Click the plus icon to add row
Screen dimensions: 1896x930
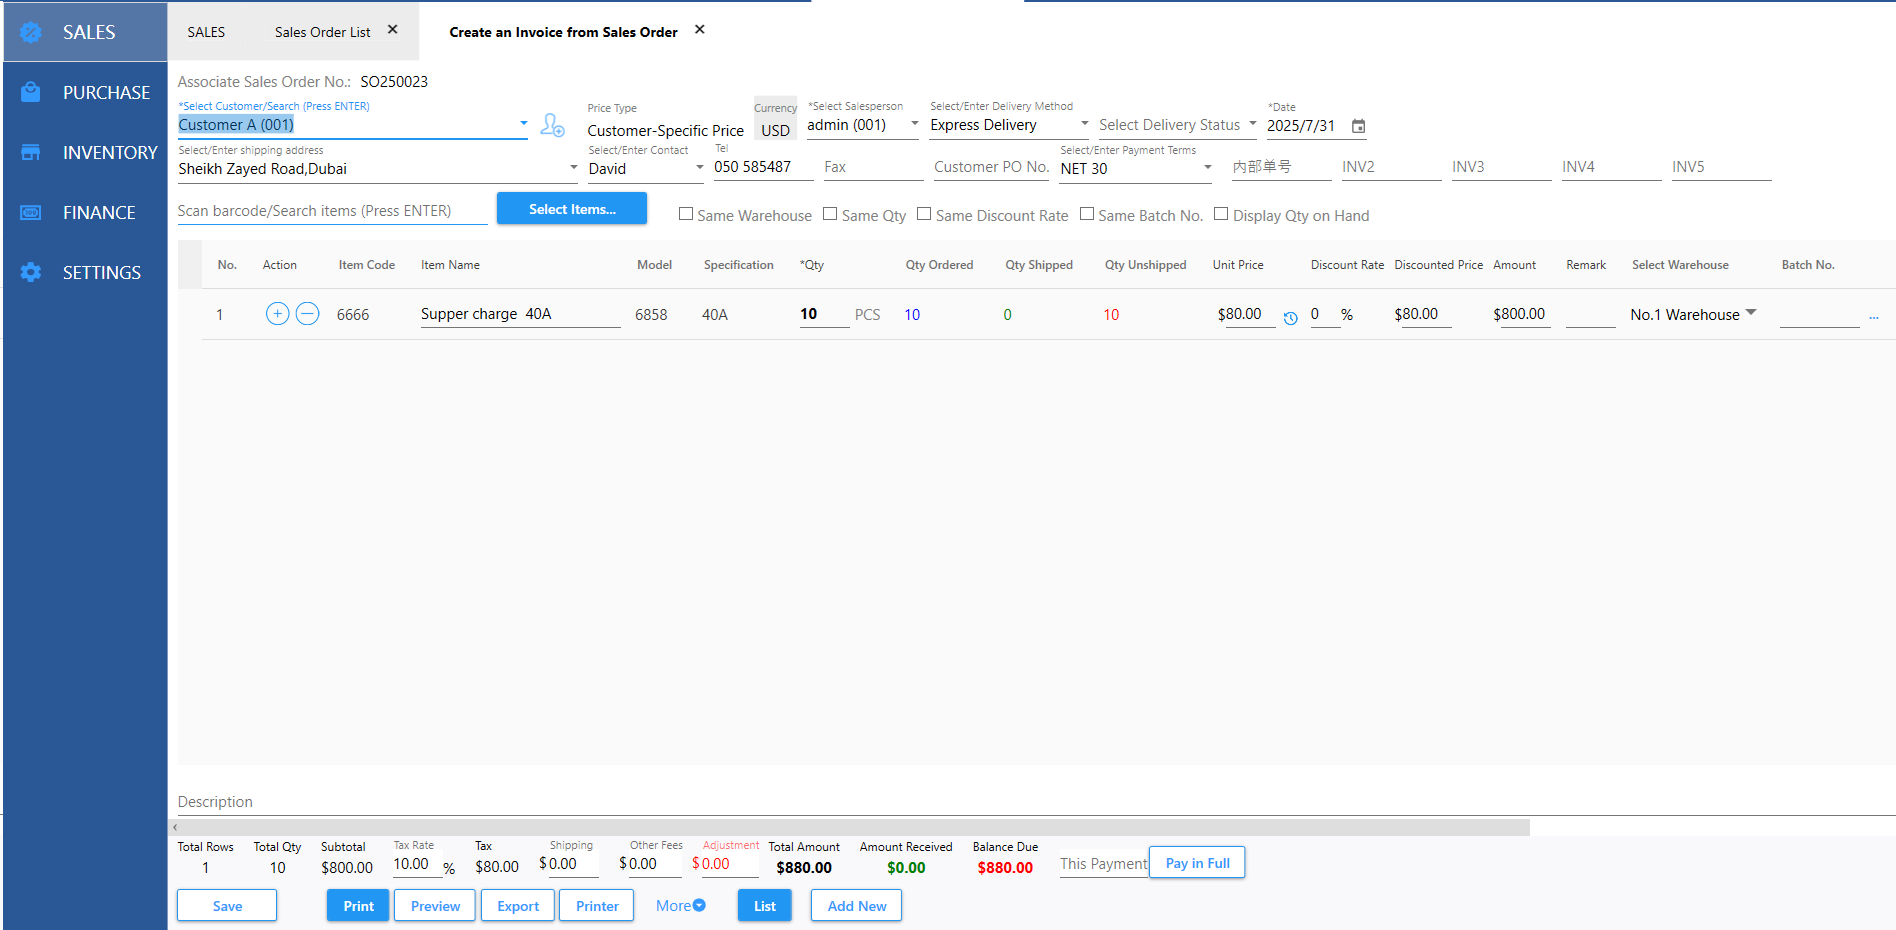coord(277,314)
